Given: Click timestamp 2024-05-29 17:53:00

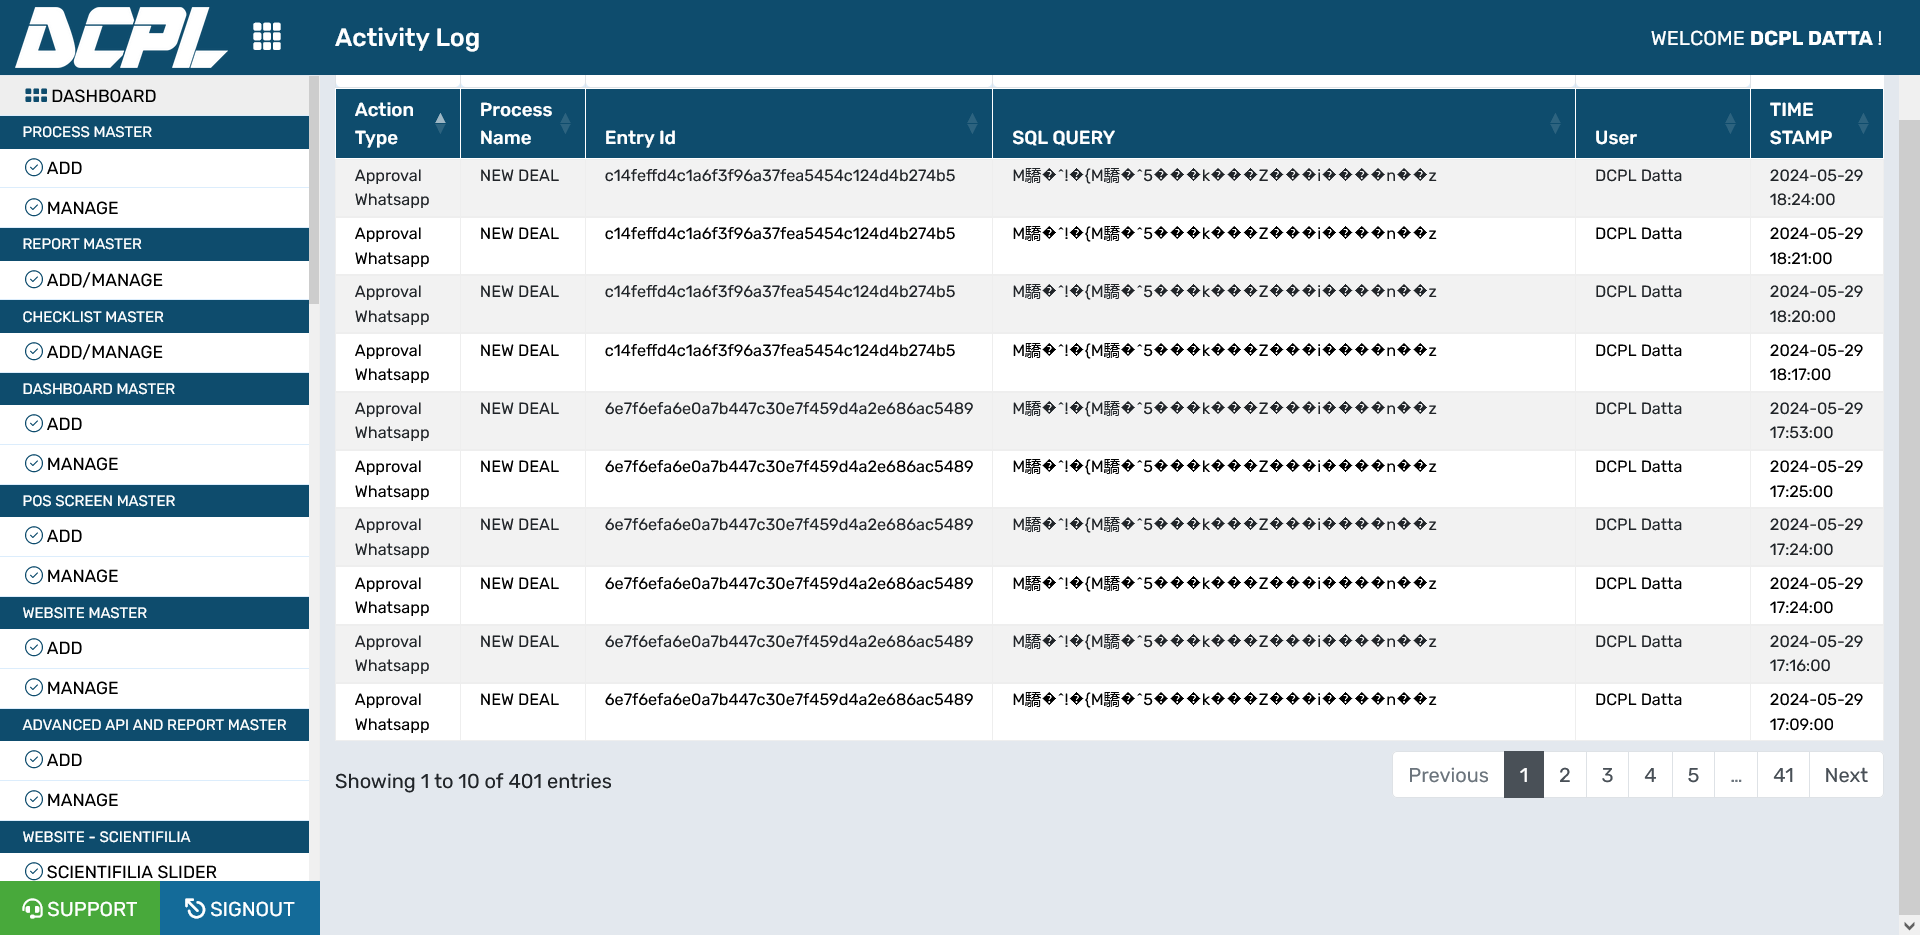Looking at the screenshot, I should (x=1816, y=420).
